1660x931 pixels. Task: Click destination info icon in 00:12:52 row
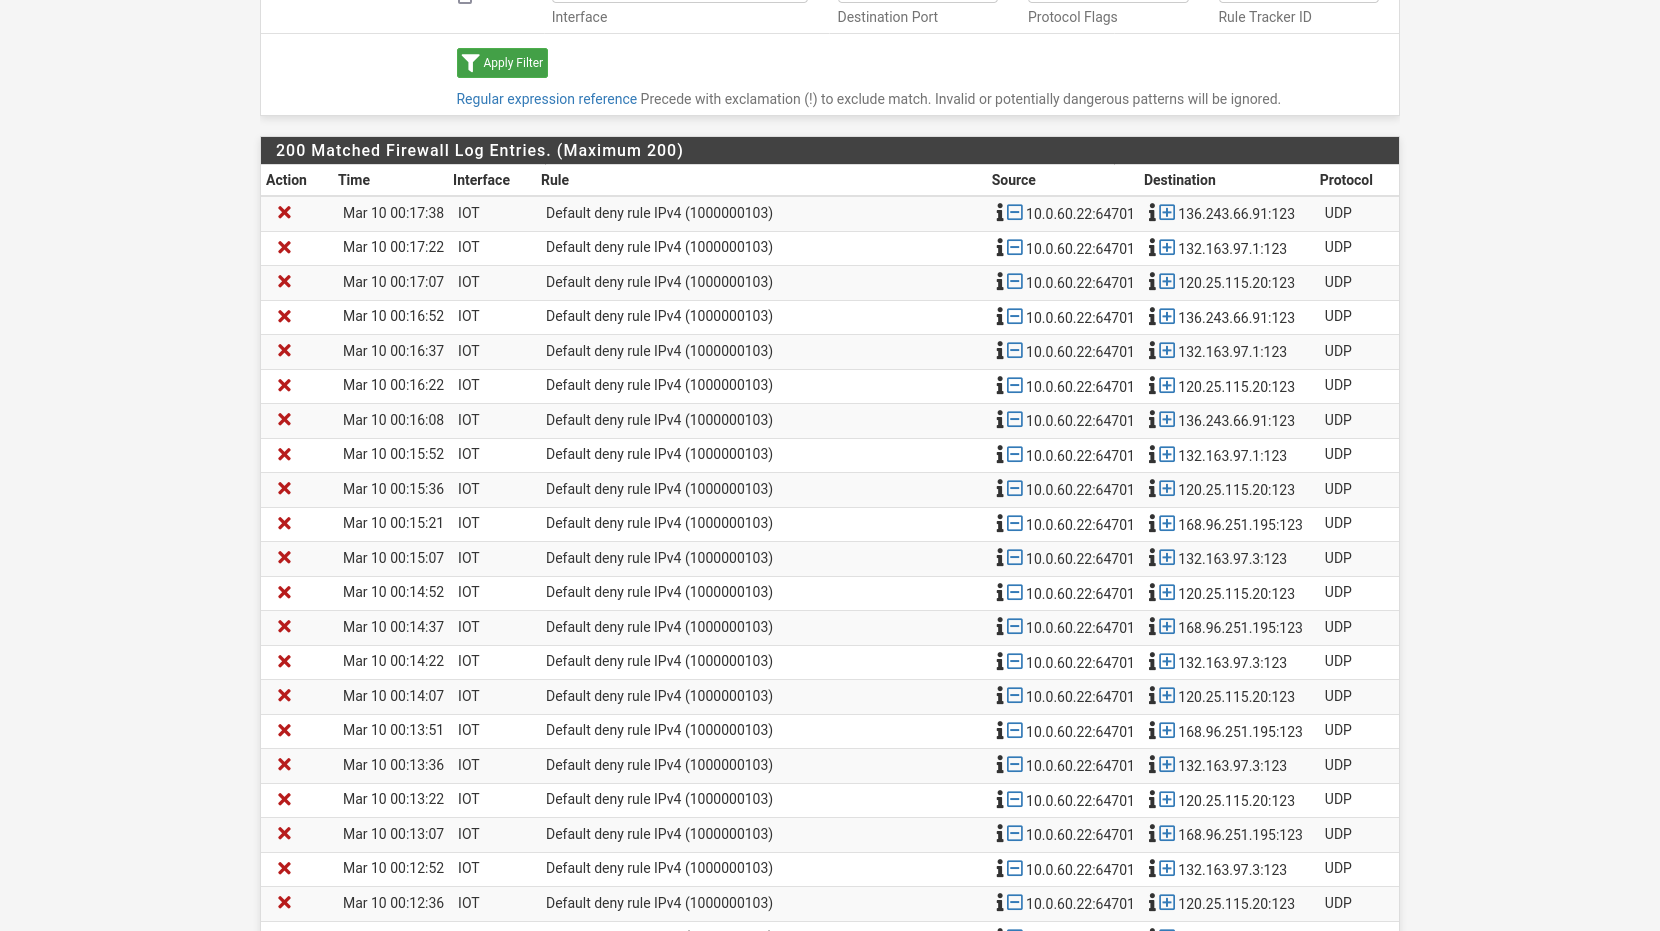click(x=1152, y=868)
